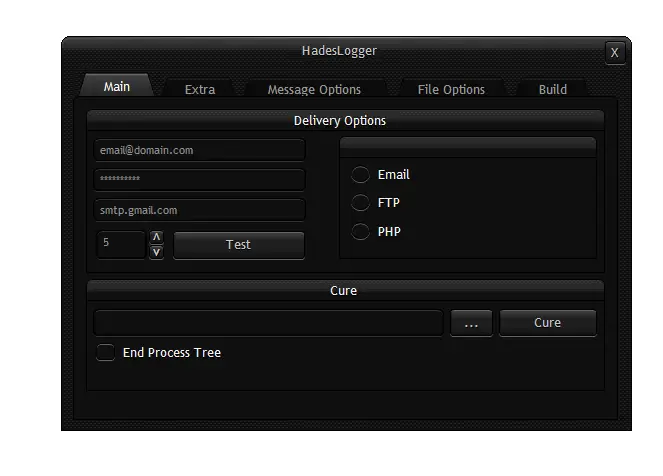The width and height of the screenshot is (663, 476).
Task: Tick the End Process Tree checkbox
Action: (105, 352)
